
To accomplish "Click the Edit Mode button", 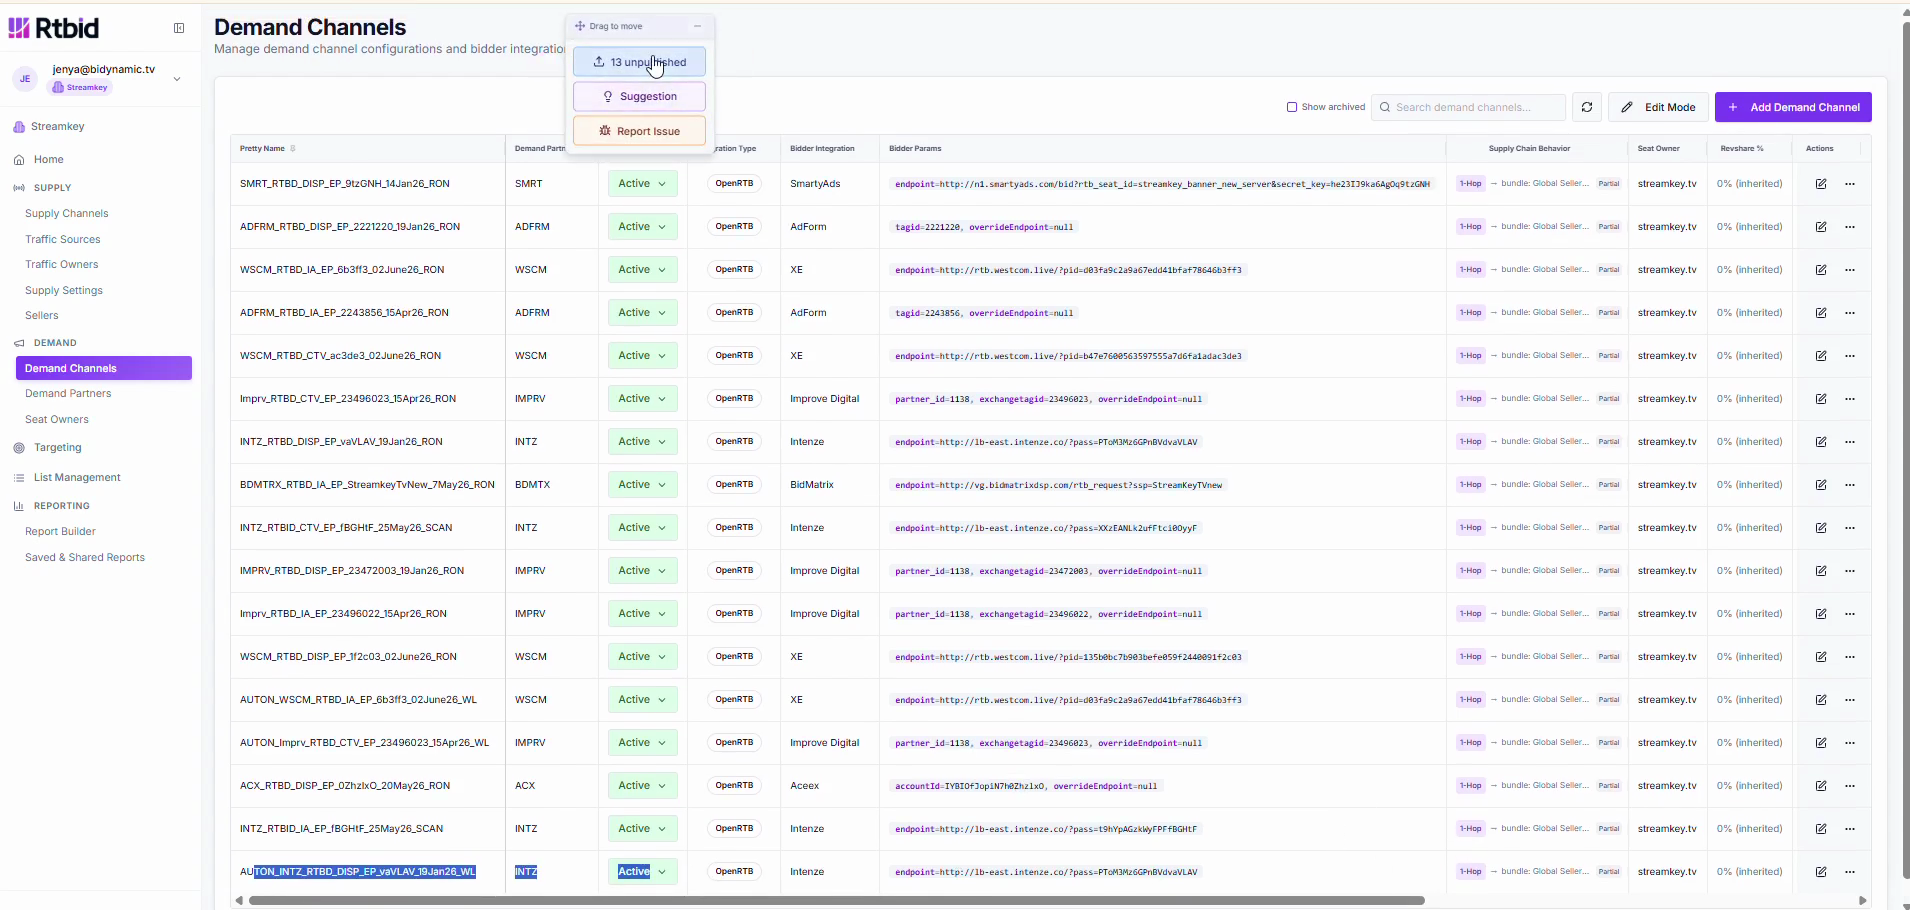I will 1658,107.
